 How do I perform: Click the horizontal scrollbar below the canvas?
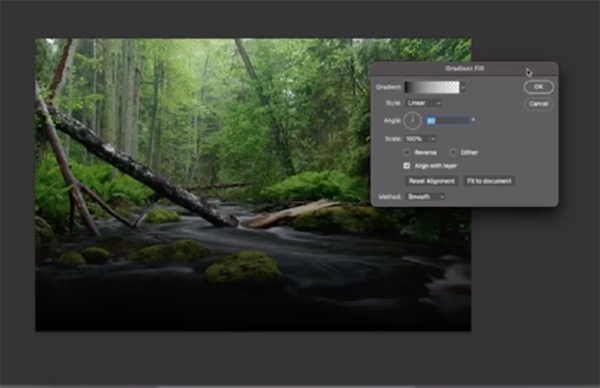[x=287, y=386]
